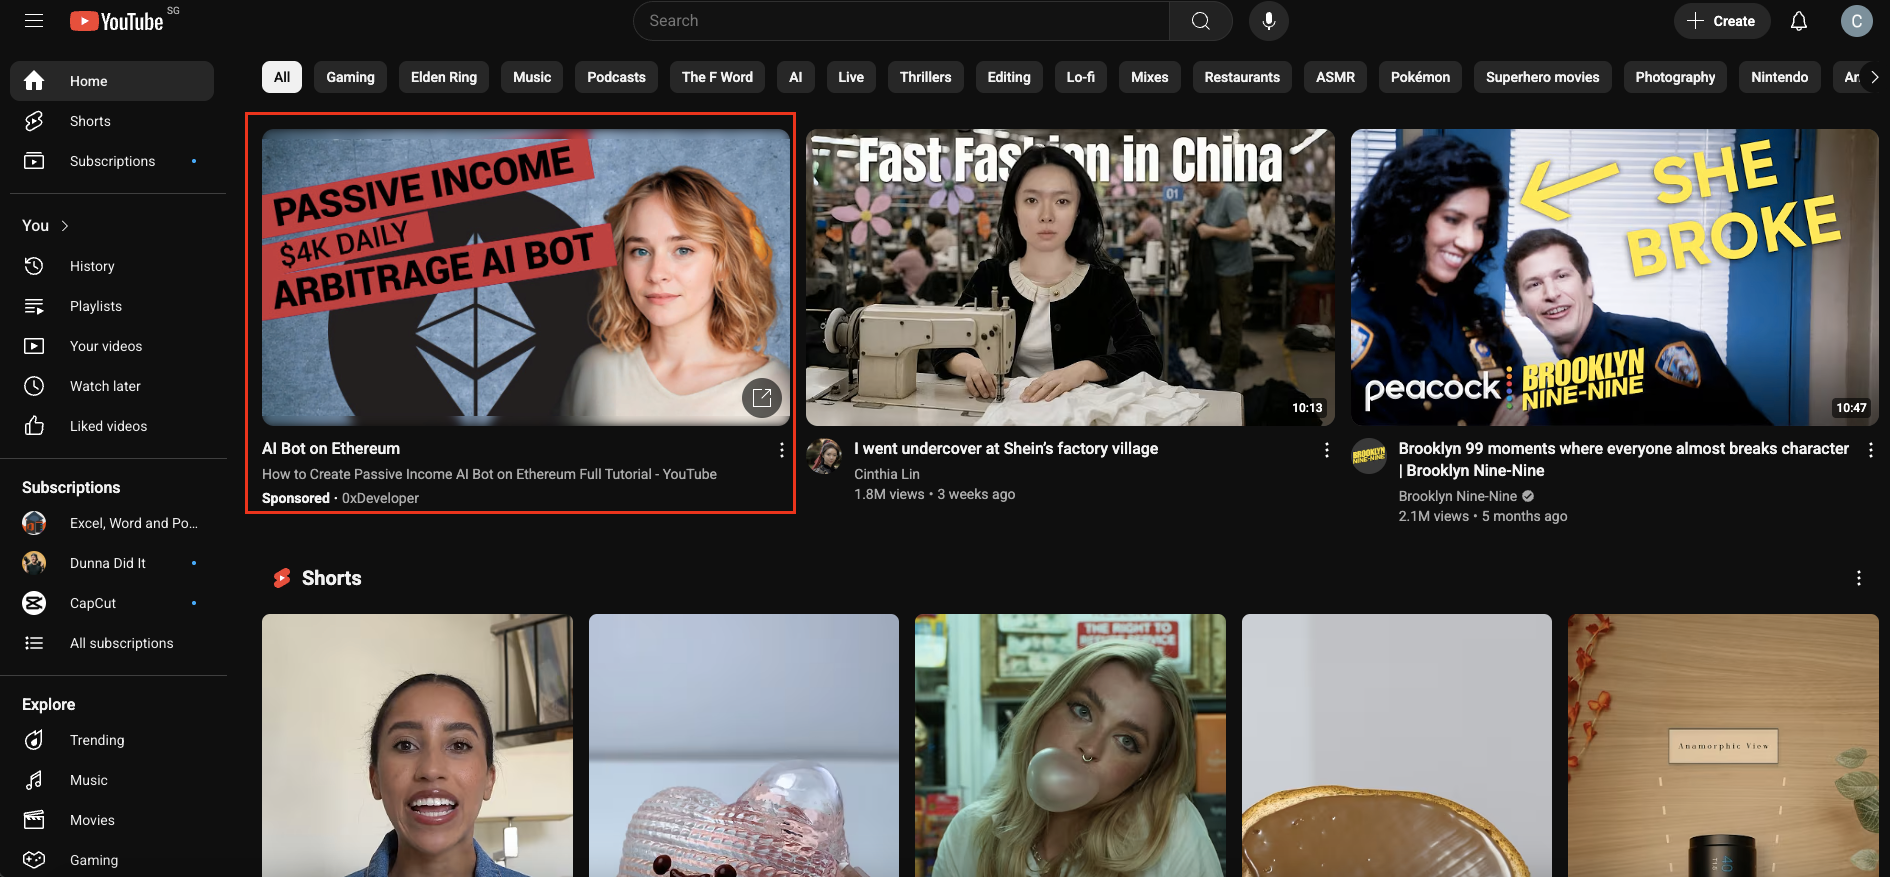Open the hamburger guide menu
The image size is (1890, 877).
click(x=34, y=21)
